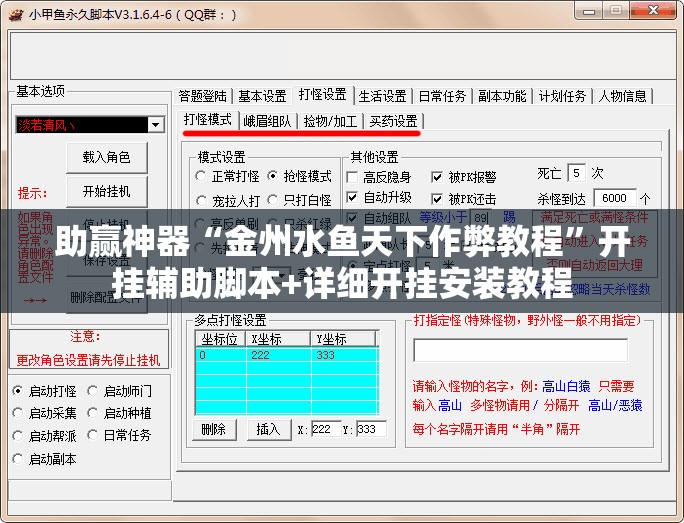The image size is (684, 523).
Task: Click the X coordinate input field
Action: [x=326, y=429]
